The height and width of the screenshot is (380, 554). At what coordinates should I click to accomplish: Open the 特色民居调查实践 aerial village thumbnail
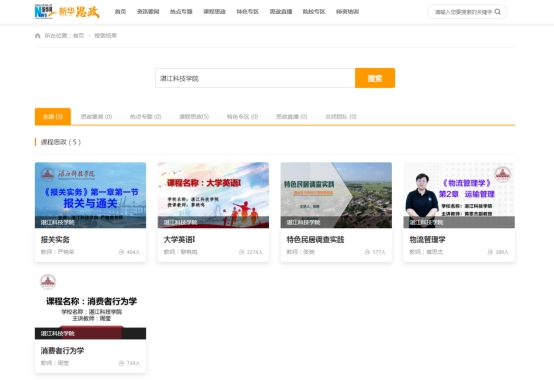click(336, 195)
